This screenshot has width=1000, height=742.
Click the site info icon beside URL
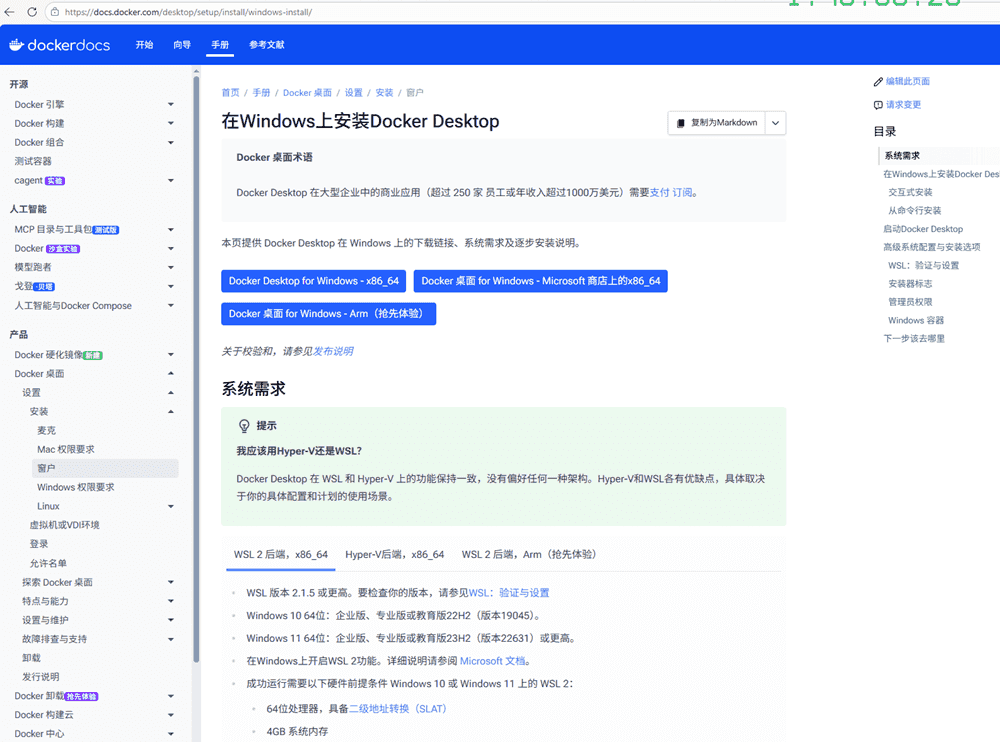click(52, 12)
